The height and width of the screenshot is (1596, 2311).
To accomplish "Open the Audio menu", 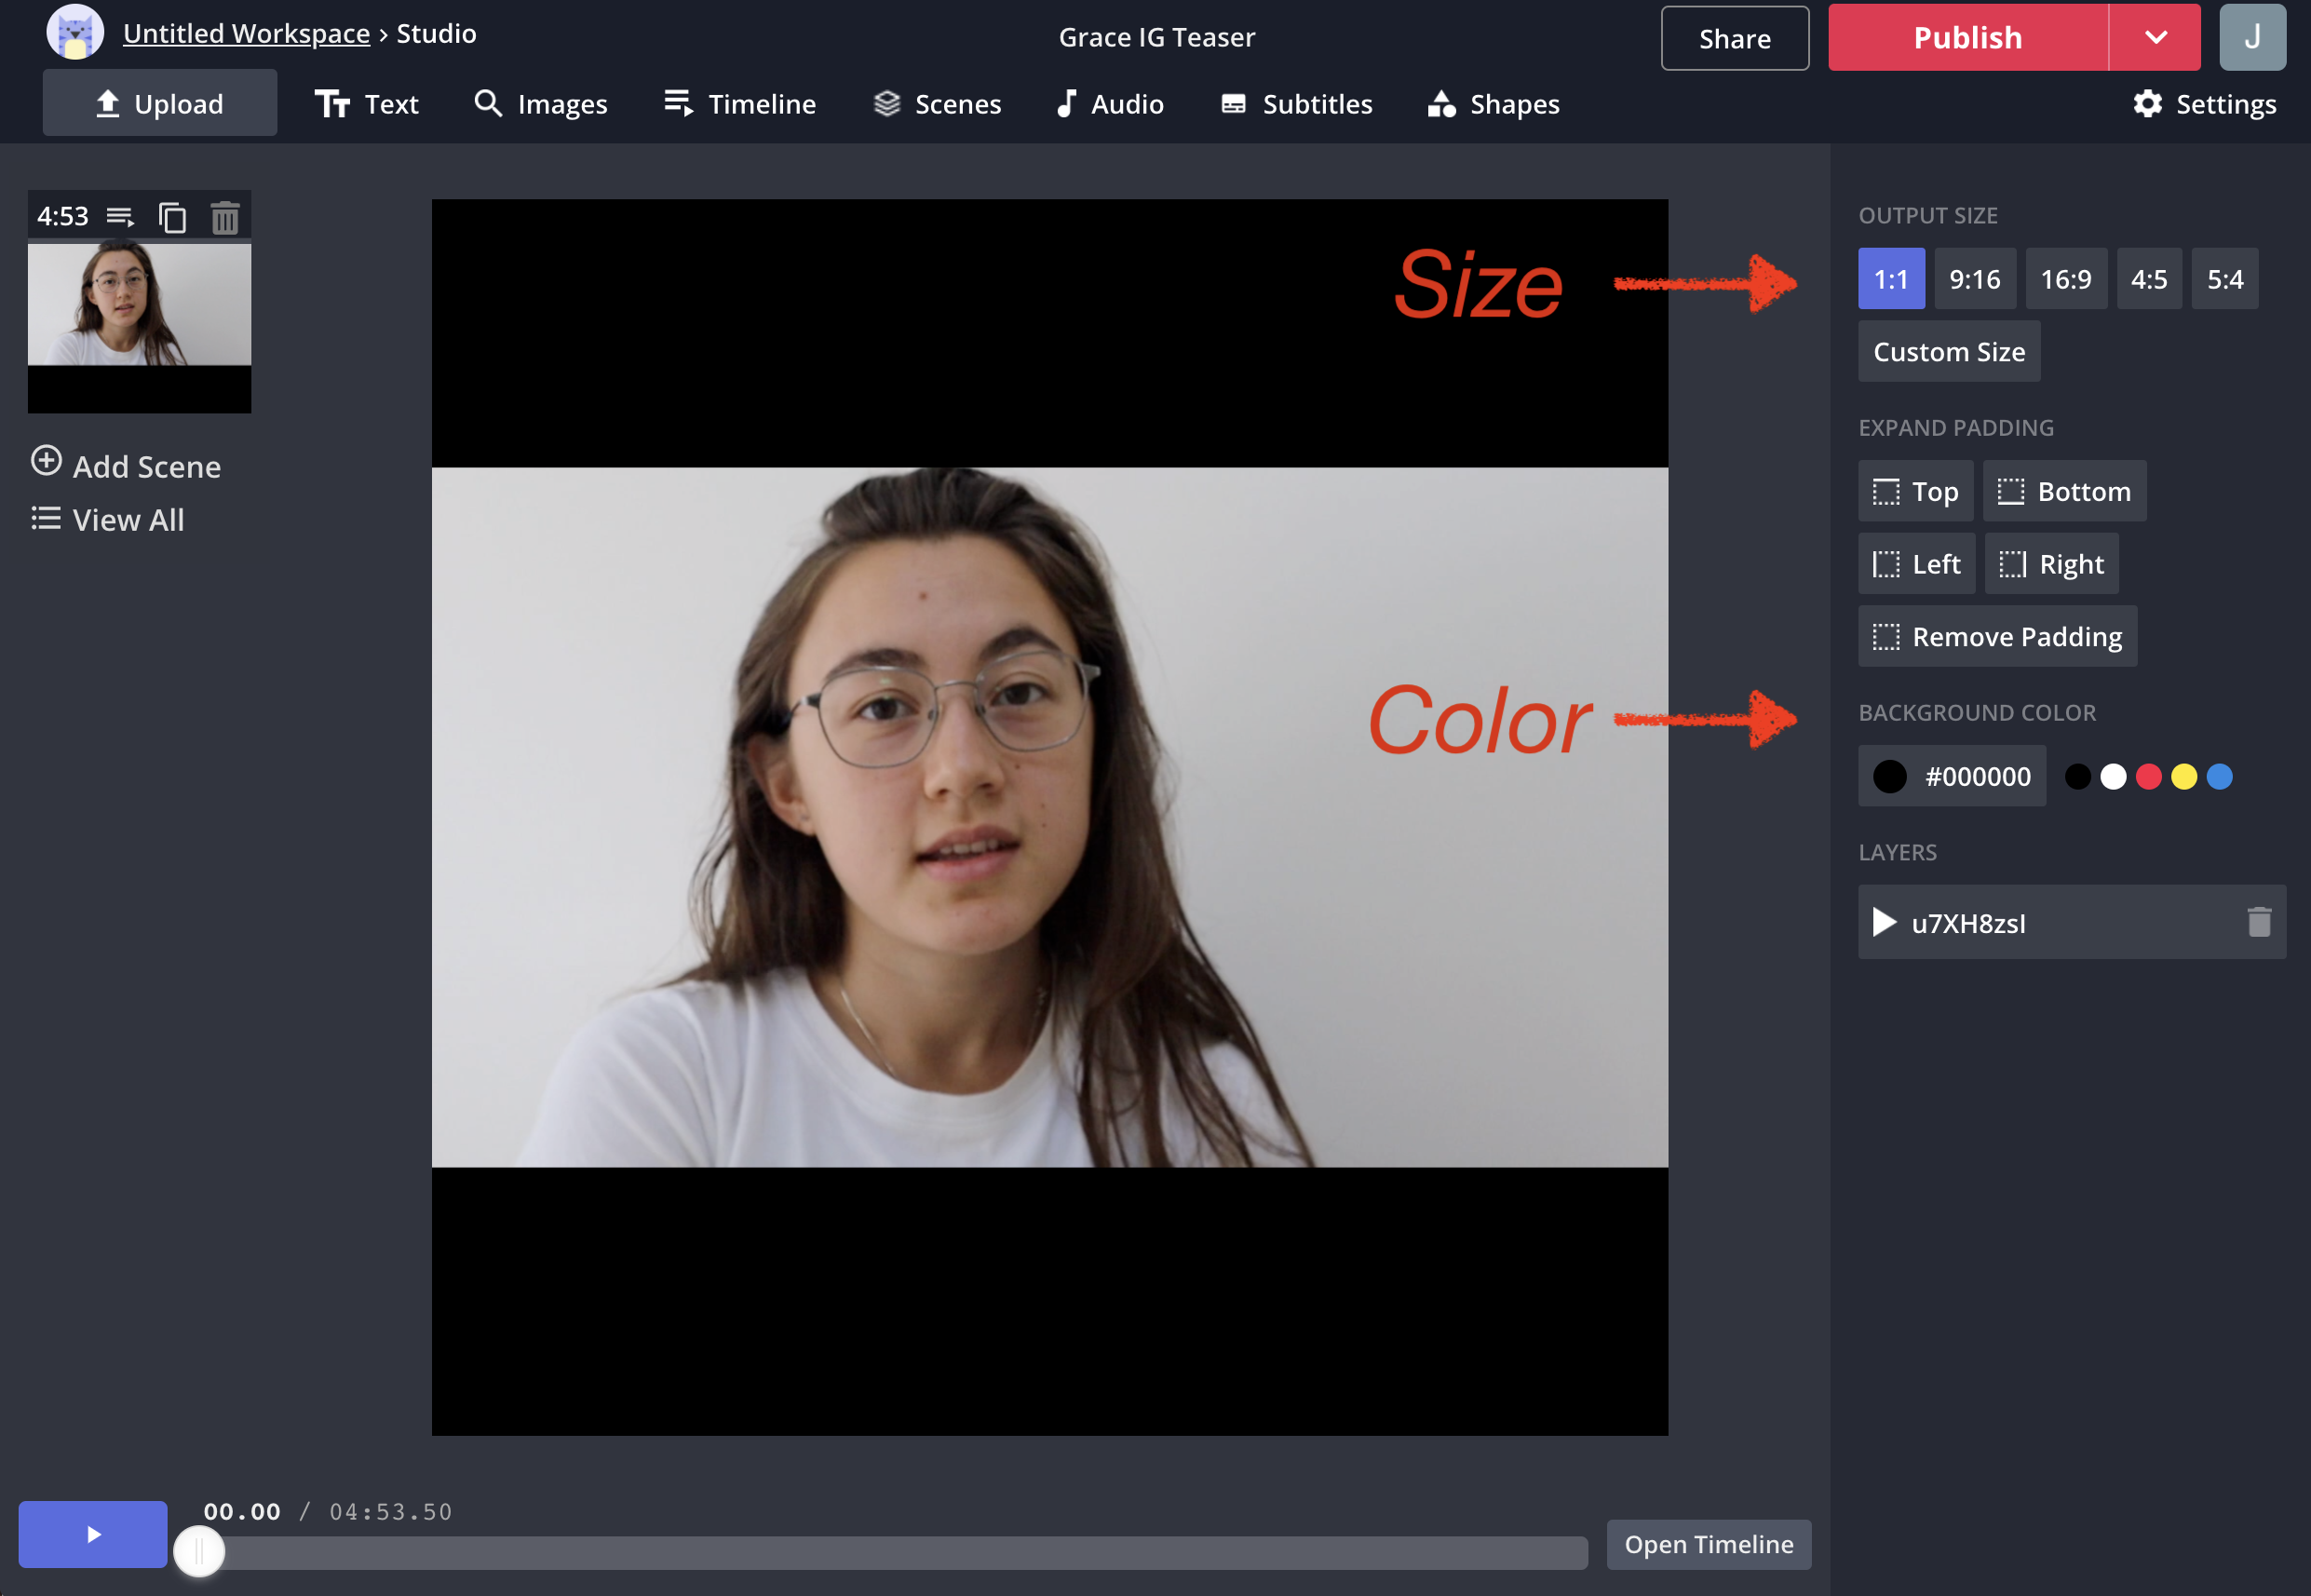I will click(1110, 104).
